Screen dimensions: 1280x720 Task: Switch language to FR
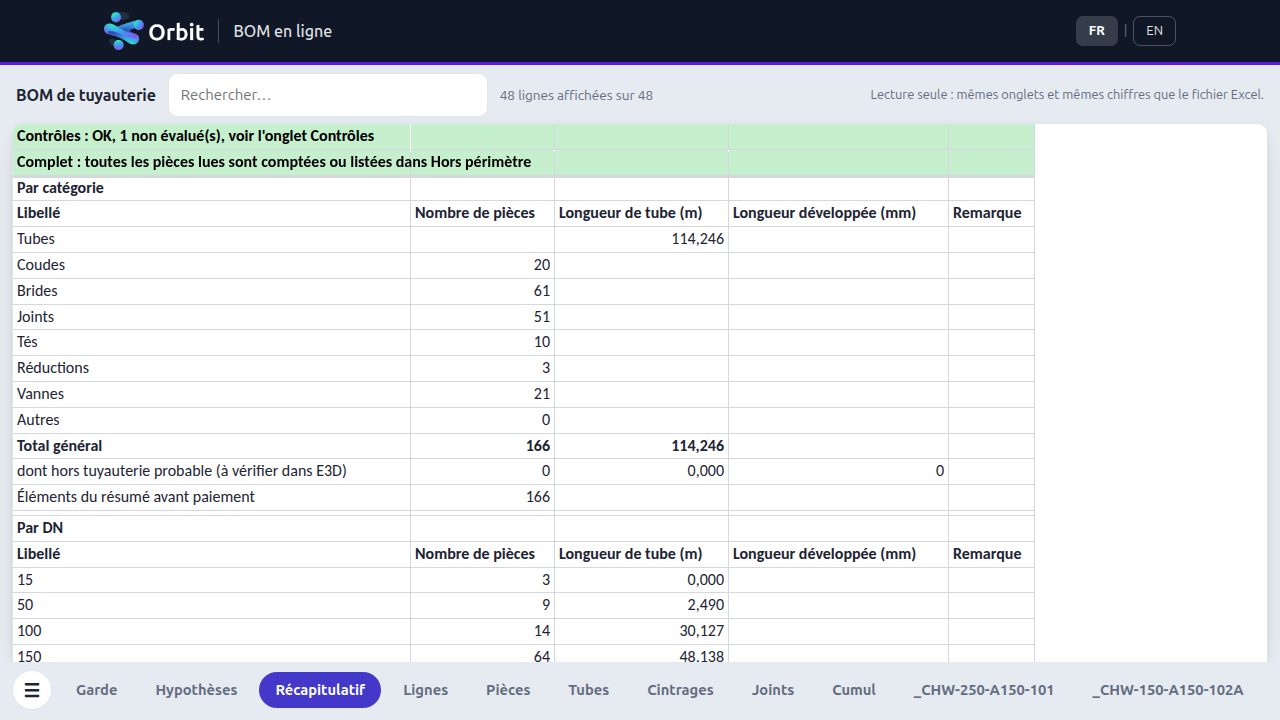pos(1097,31)
